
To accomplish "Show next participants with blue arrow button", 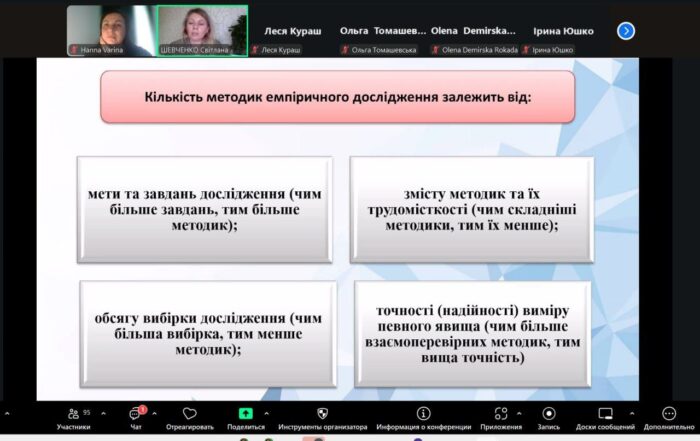I will [626, 31].
